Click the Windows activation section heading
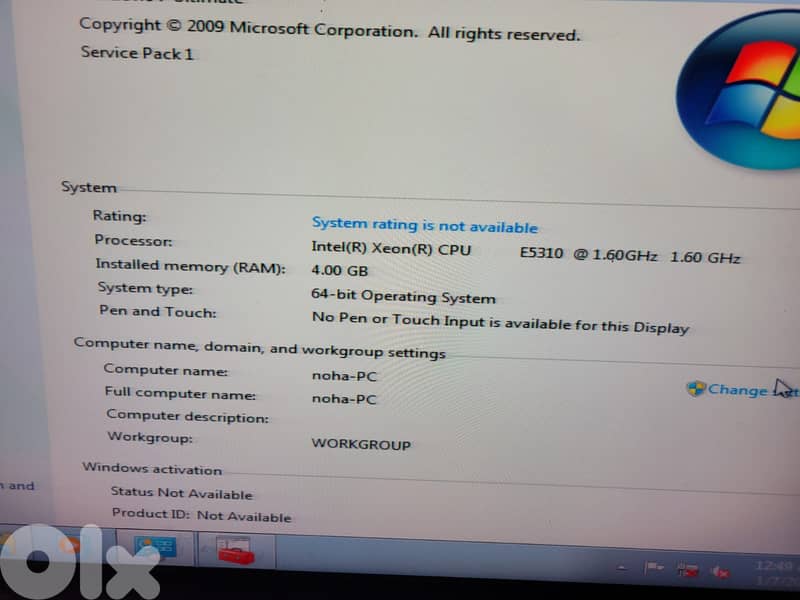Viewport: 800px width, 600px height. coord(152,468)
